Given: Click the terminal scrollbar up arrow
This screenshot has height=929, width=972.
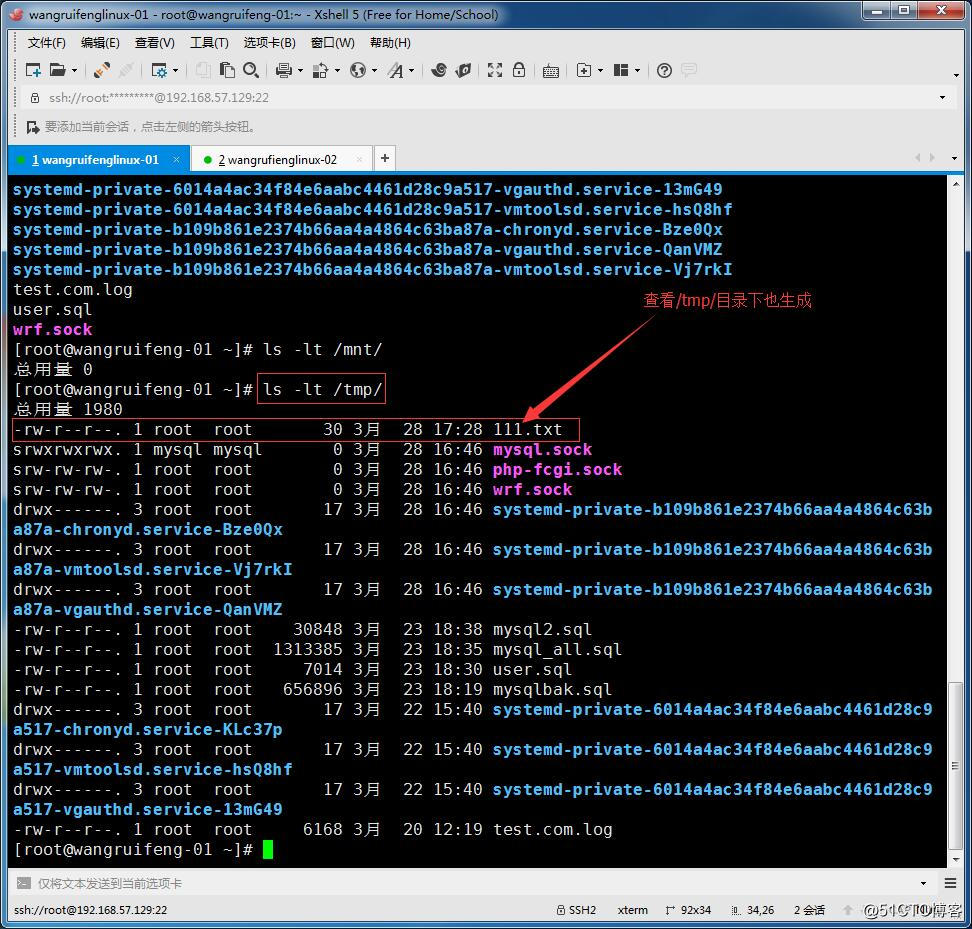Looking at the screenshot, I should (955, 184).
